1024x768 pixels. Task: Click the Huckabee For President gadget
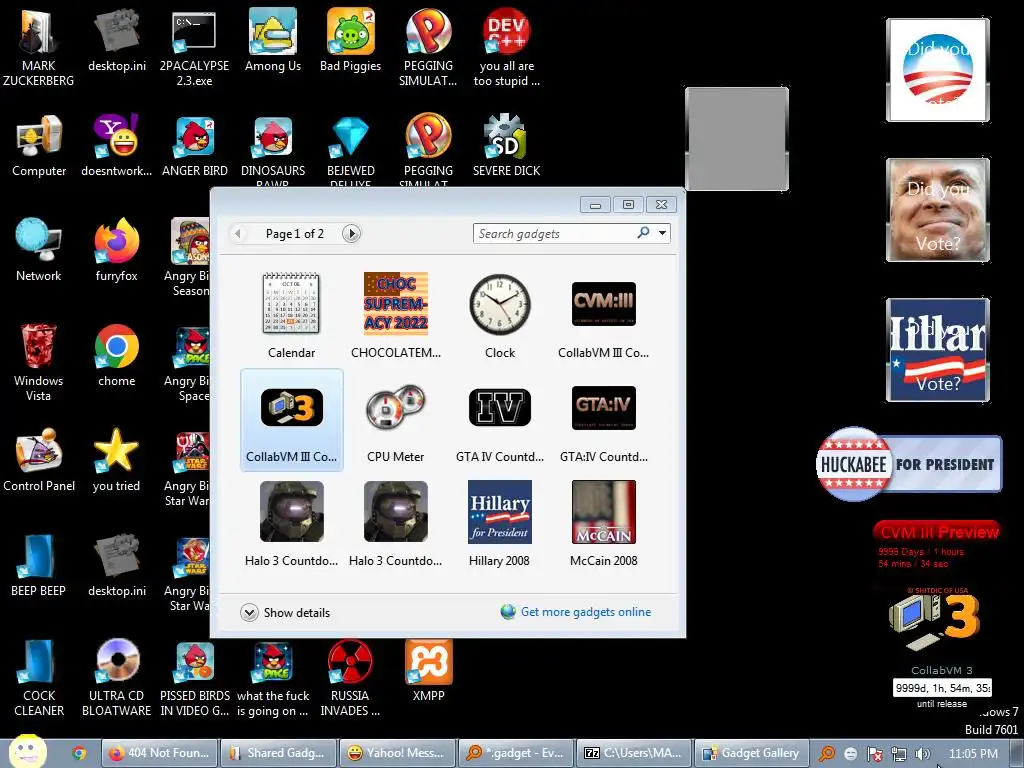[x=908, y=464]
